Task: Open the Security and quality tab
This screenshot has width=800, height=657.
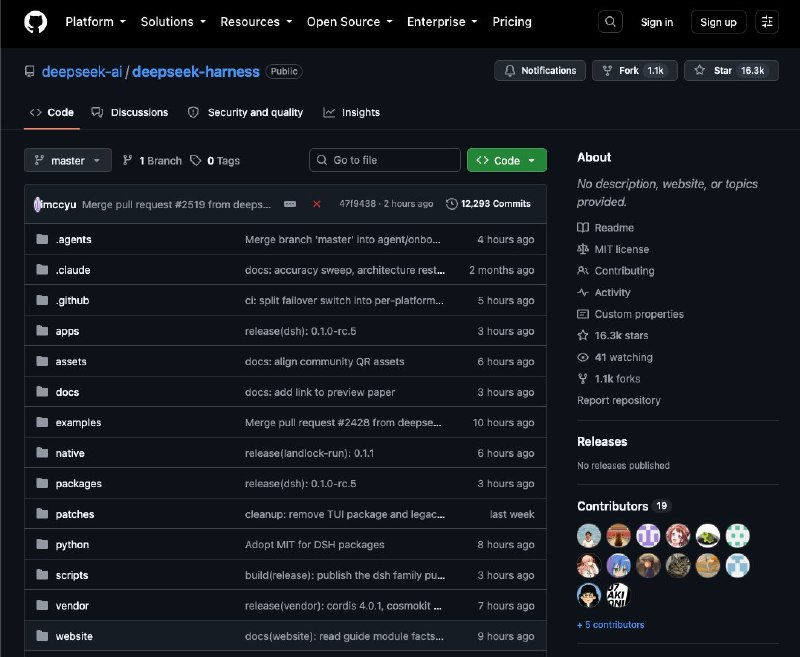Action: point(245,112)
